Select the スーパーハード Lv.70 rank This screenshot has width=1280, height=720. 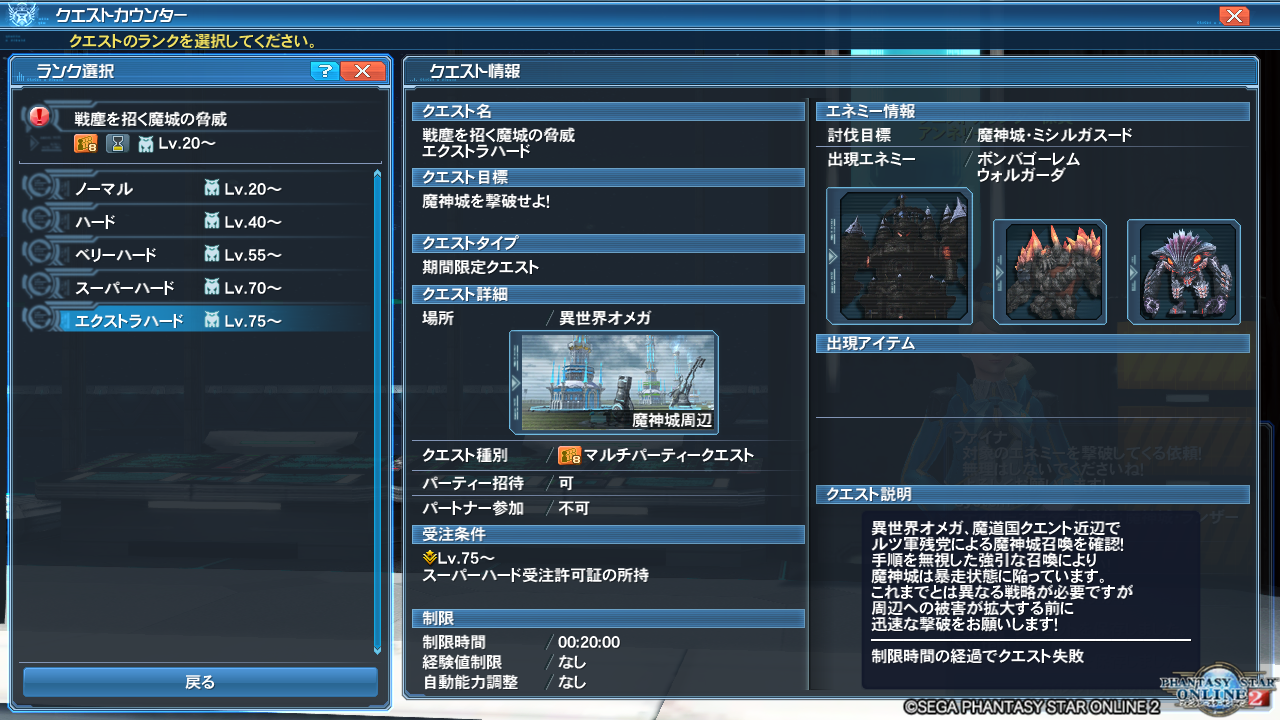pos(196,288)
